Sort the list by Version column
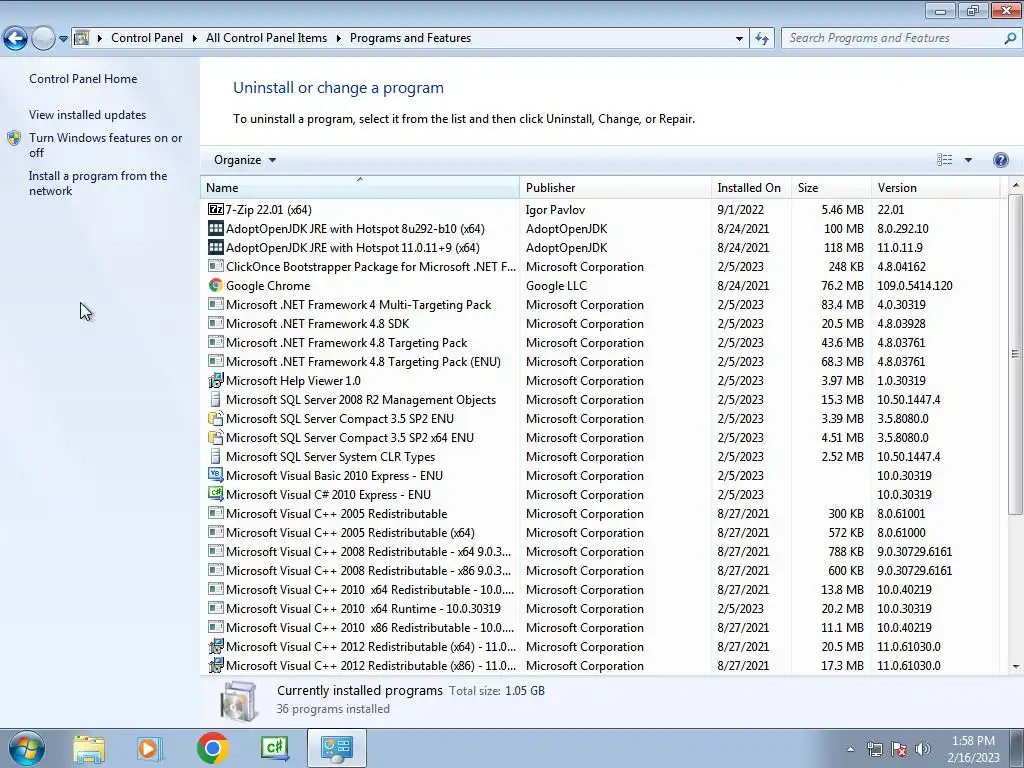This screenshot has height=768, width=1024. tap(935, 187)
